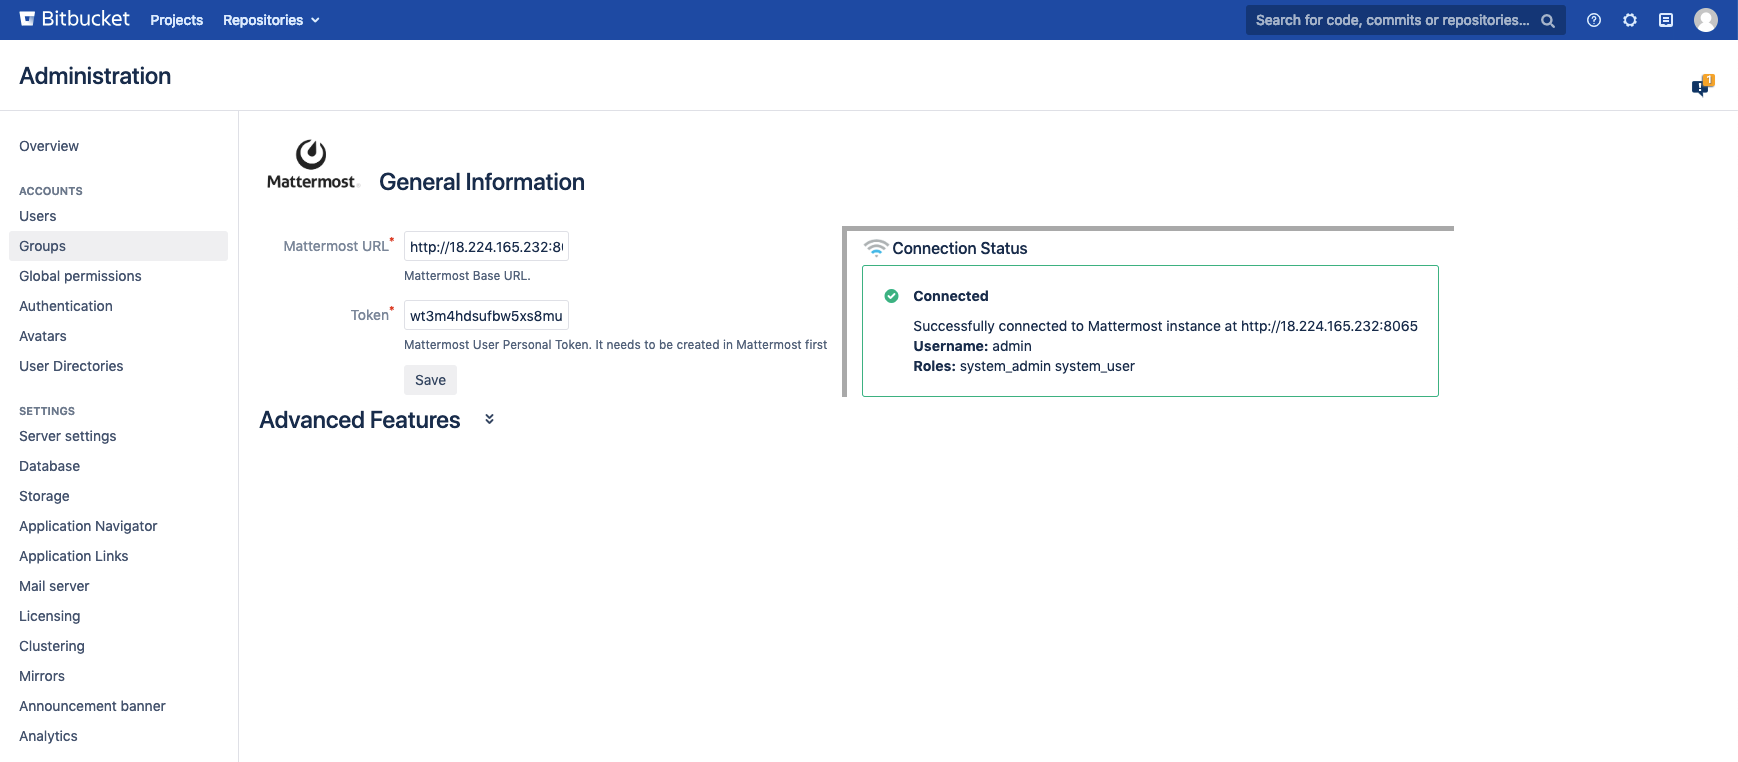This screenshot has width=1738, height=762.
Task: Open the Repositories dropdown menu
Action: [271, 20]
